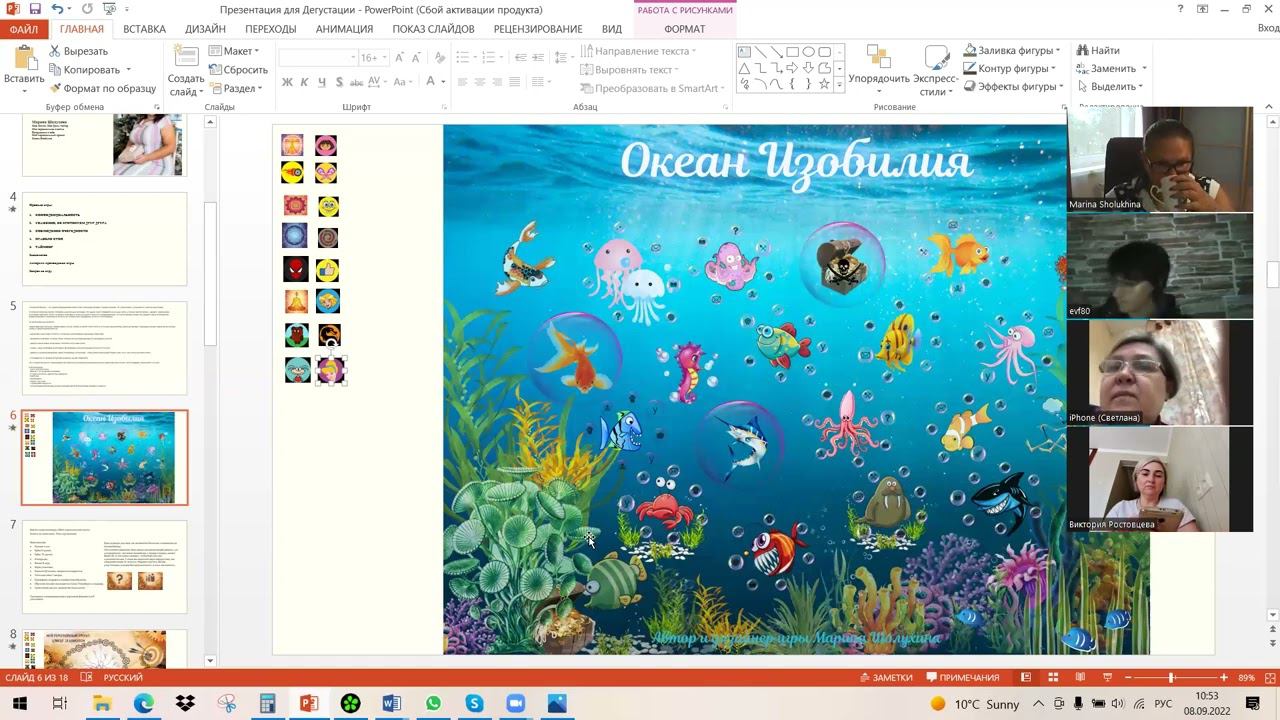Viewport: 1280px width, 720px height.
Task: Click ПРИМЕЧАНИЯ comments button in status bar
Action: coord(963,677)
